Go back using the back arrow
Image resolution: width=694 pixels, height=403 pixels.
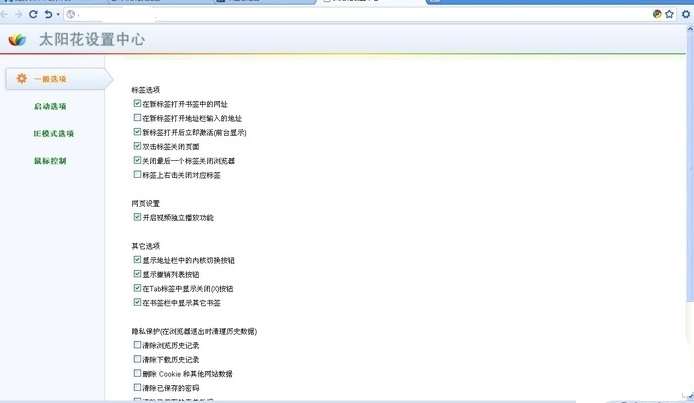4,14
